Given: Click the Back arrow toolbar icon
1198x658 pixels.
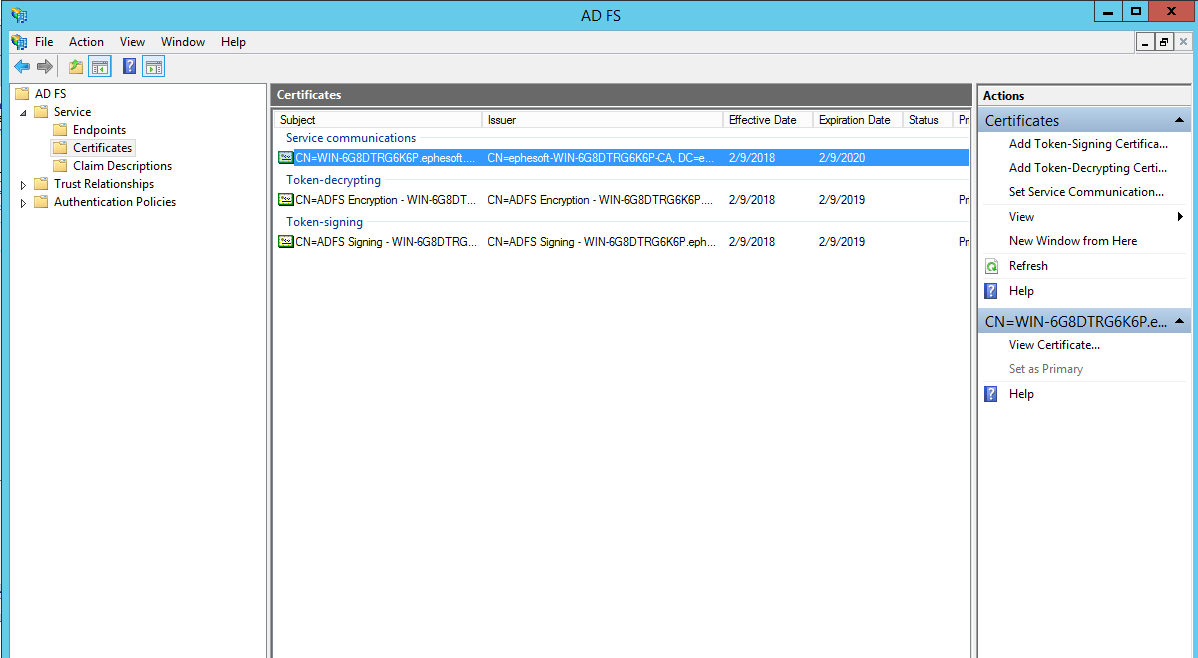Looking at the screenshot, I should [22, 66].
